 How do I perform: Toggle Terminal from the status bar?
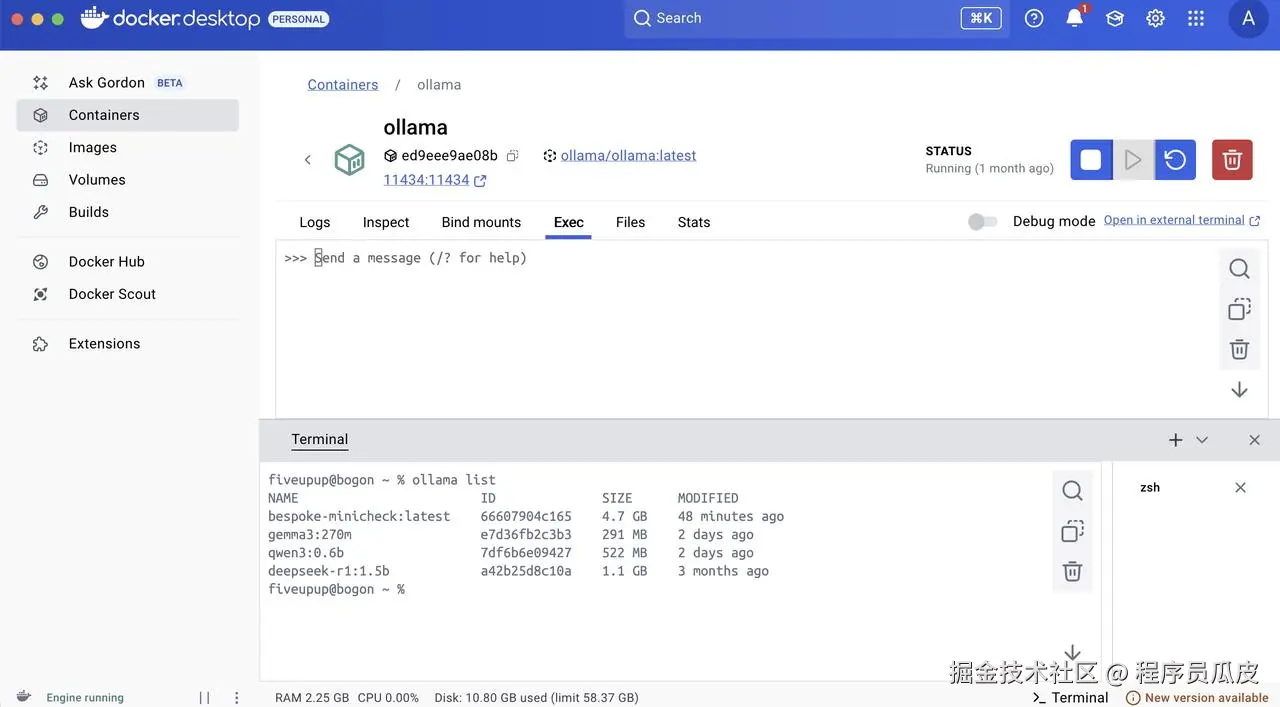[x=1070, y=698]
